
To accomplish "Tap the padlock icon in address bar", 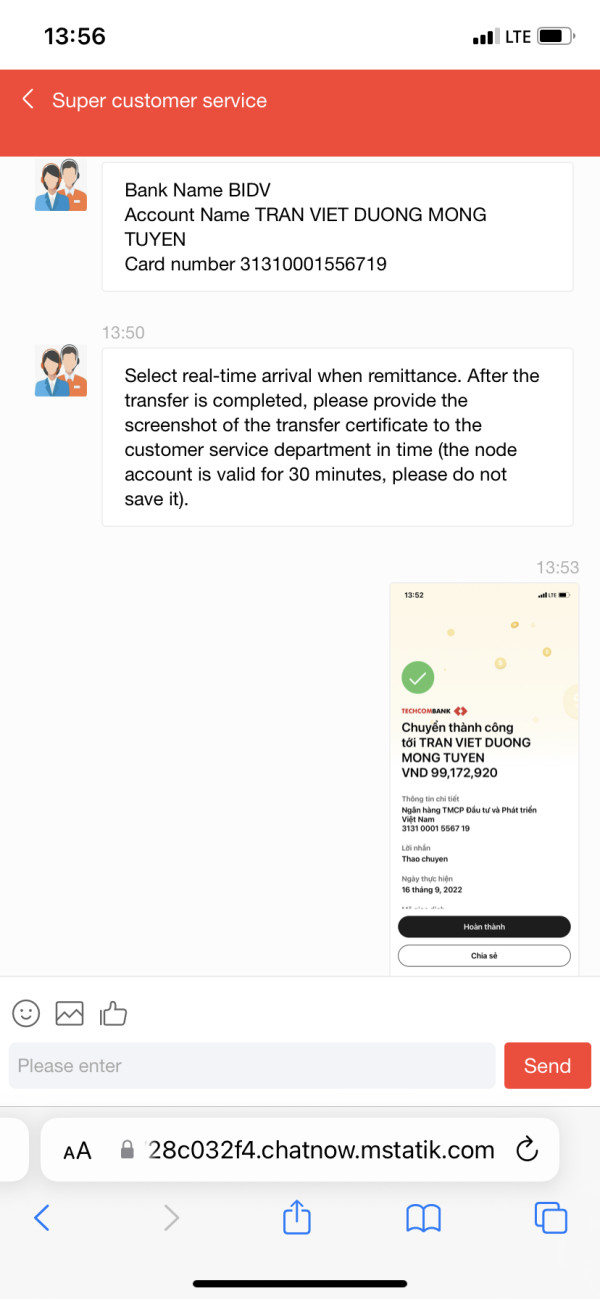I will [x=127, y=1150].
